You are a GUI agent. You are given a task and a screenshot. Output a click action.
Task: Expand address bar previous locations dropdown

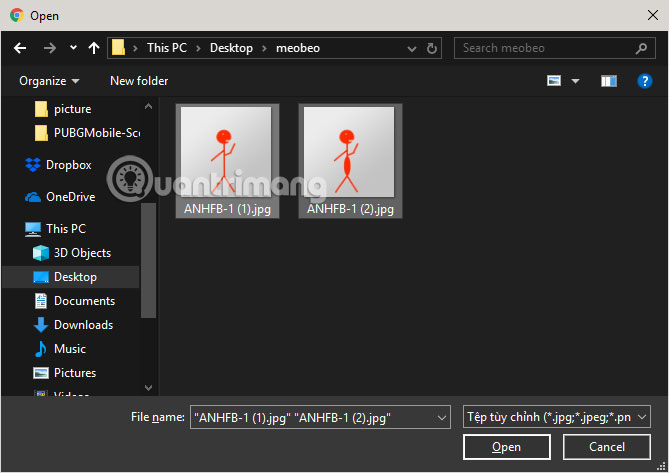pyautogui.click(x=412, y=49)
